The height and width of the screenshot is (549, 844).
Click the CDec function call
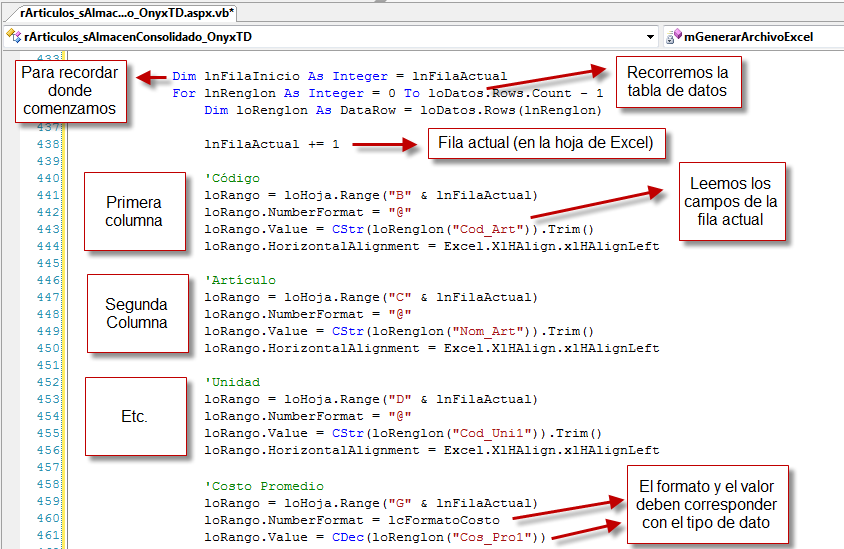(x=348, y=537)
